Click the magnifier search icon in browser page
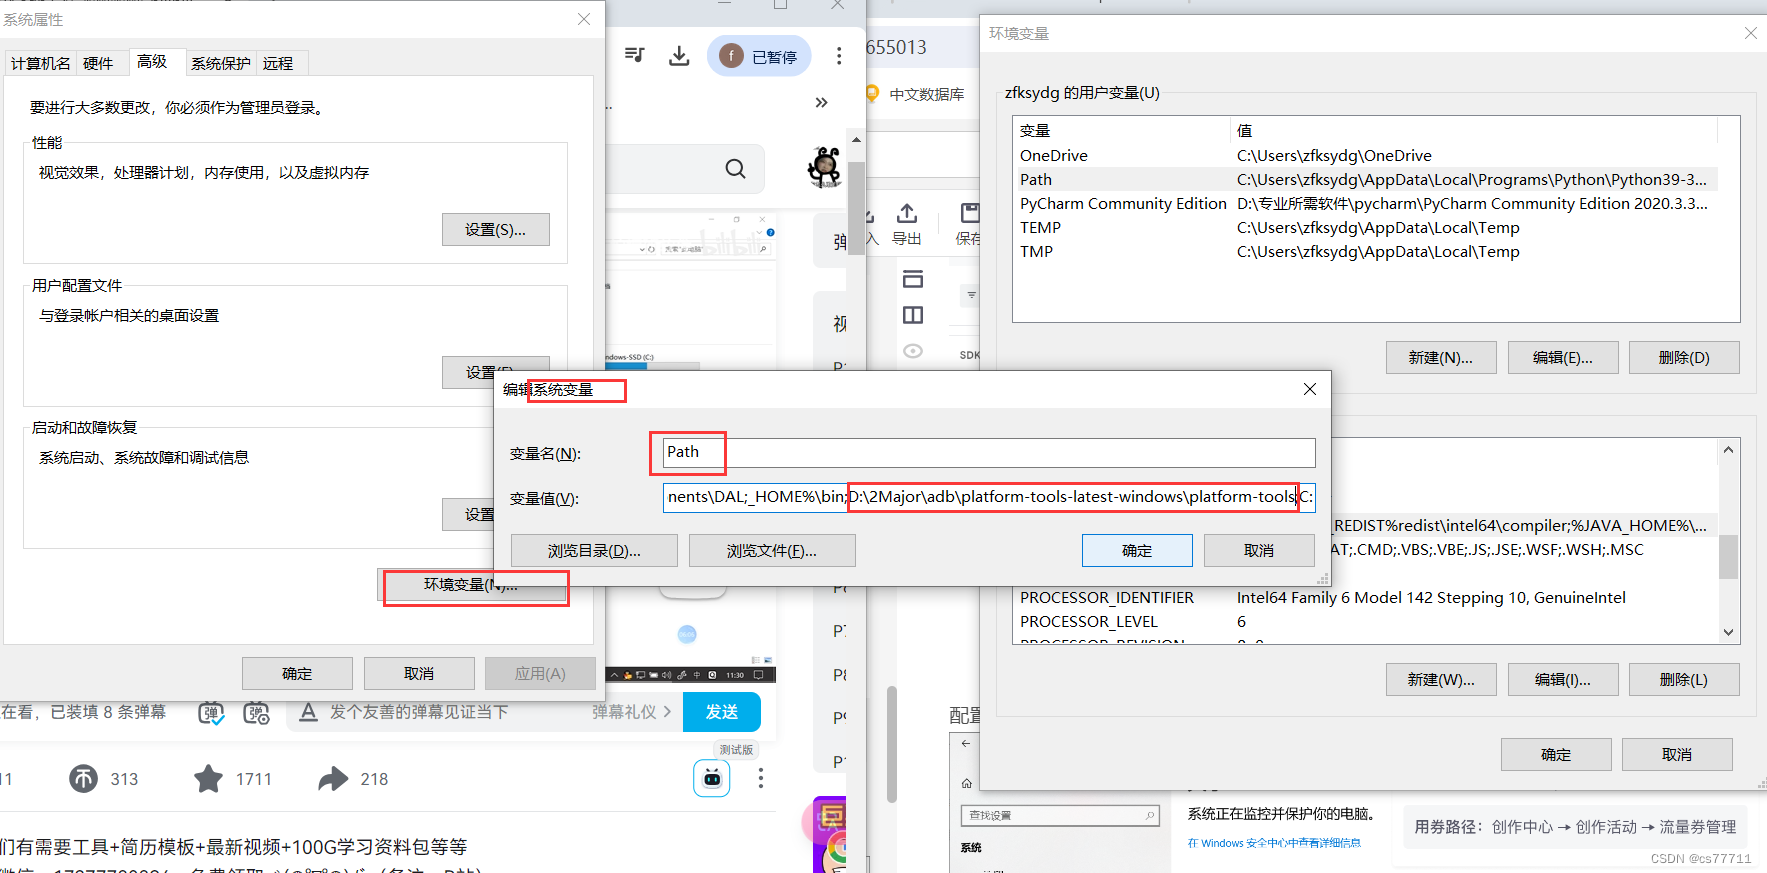Image resolution: width=1767 pixels, height=873 pixels. click(735, 169)
